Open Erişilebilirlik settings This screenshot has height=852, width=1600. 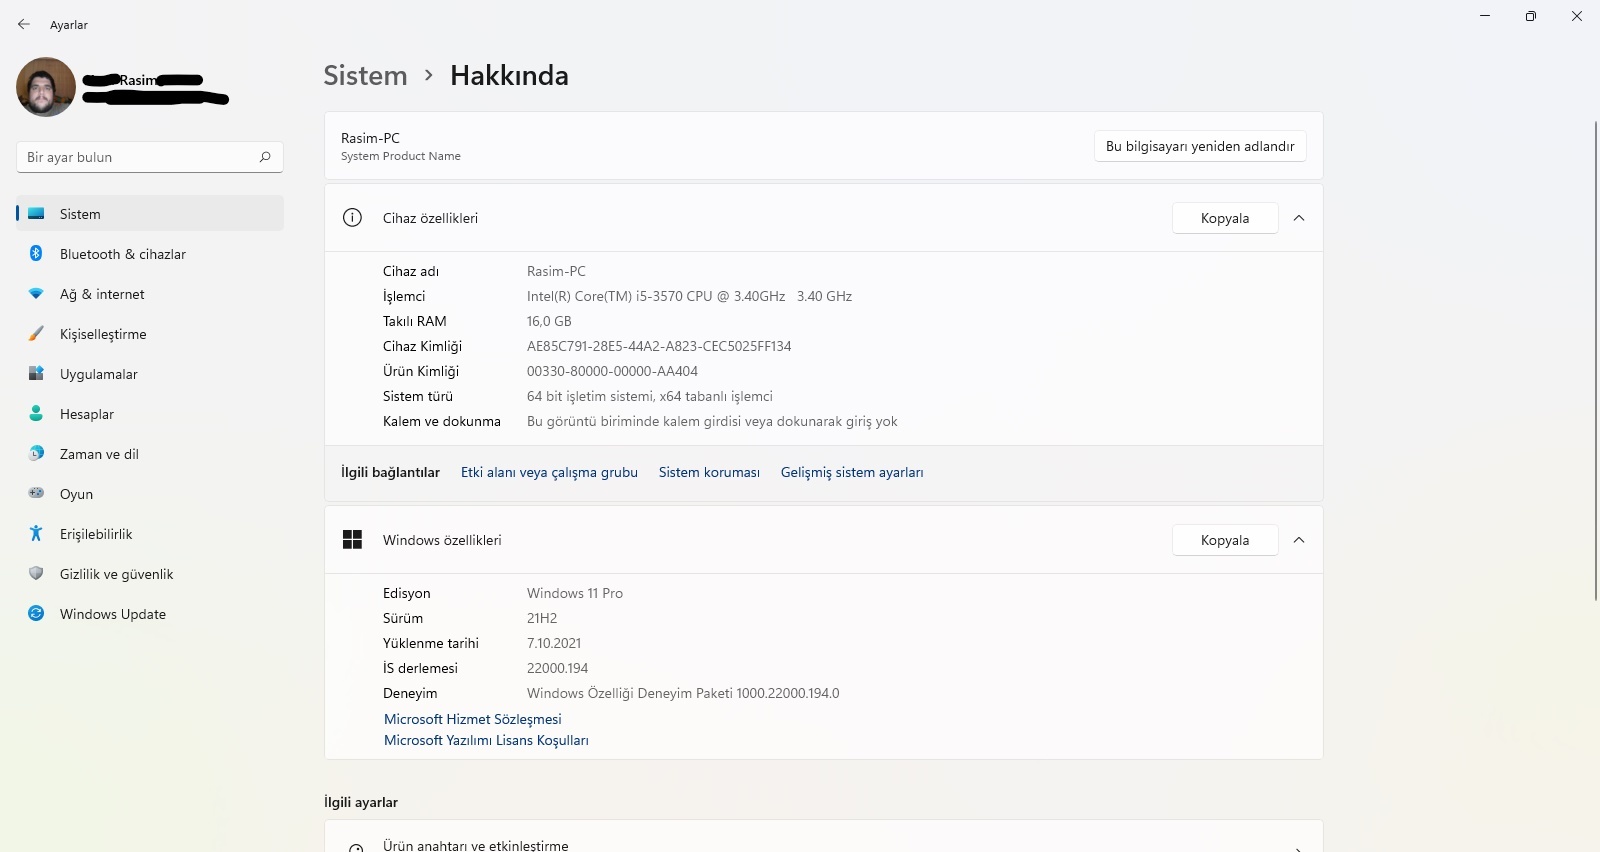point(150,534)
